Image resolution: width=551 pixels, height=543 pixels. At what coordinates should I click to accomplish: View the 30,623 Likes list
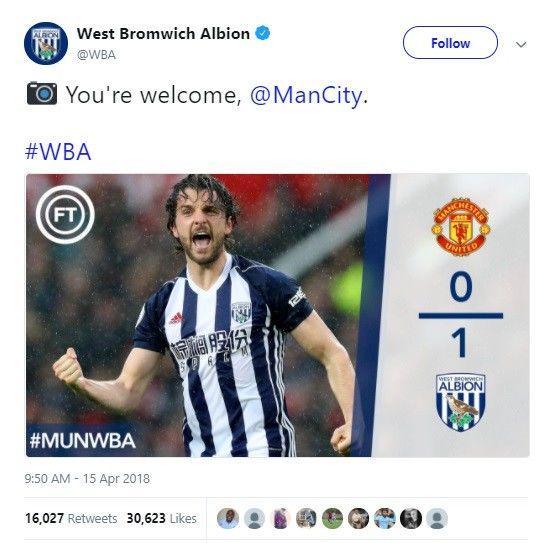[161, 518]
